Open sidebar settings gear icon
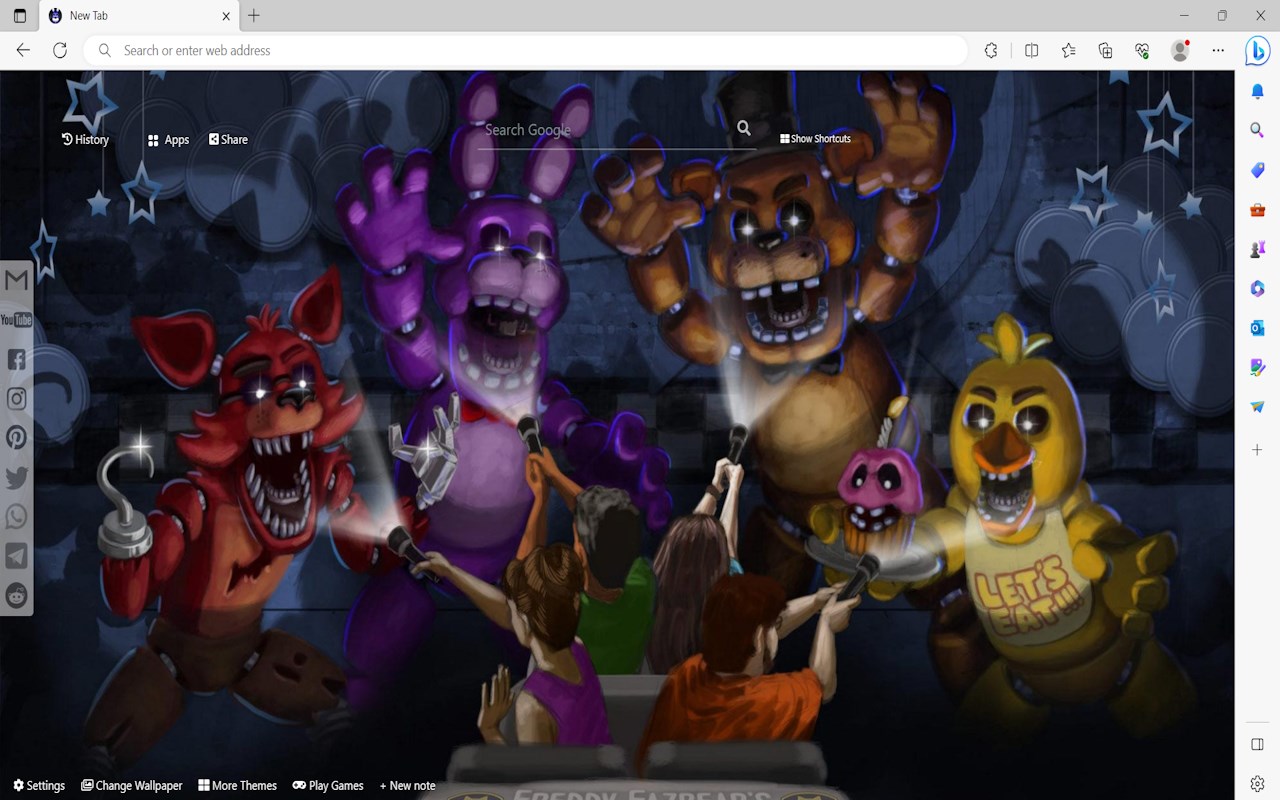Screen dimensions: 1280x800 coord(1258,783)
